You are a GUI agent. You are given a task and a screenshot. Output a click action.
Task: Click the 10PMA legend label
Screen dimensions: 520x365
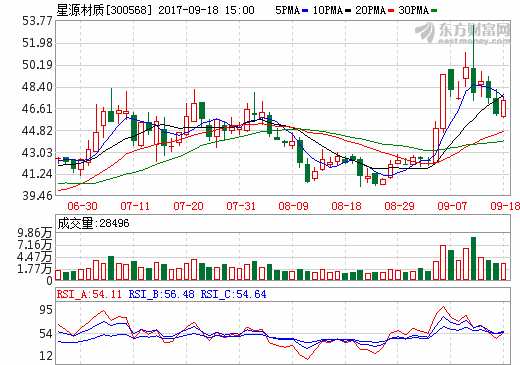pos(328,10)
